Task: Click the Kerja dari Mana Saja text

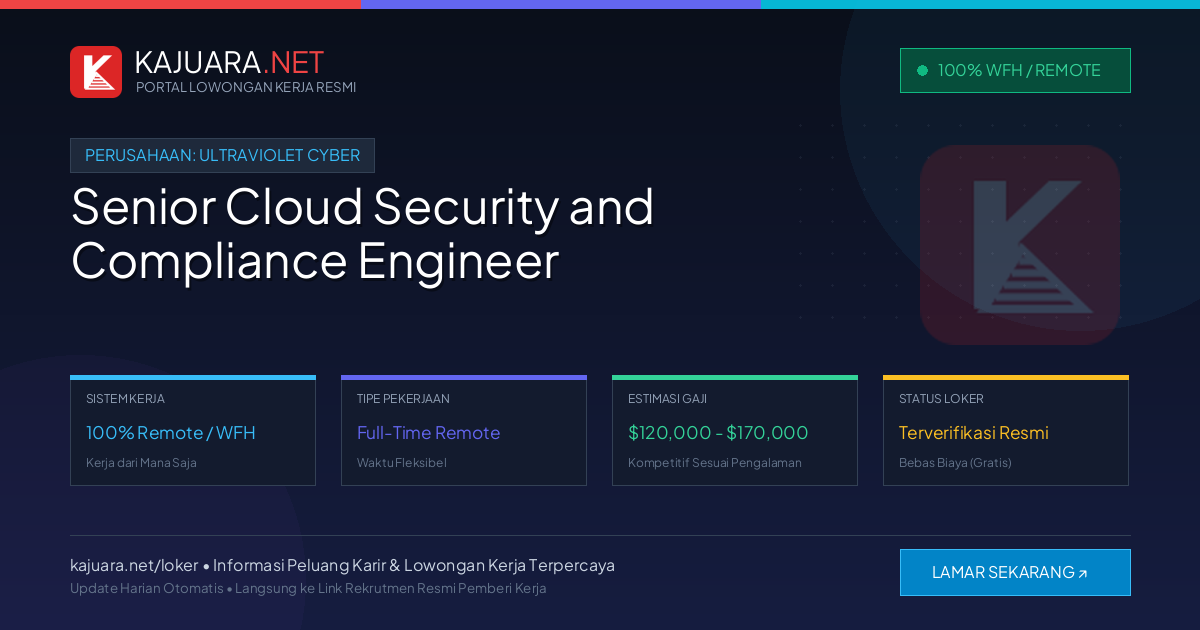Action: pyautogui.click(x=141, y=463)
